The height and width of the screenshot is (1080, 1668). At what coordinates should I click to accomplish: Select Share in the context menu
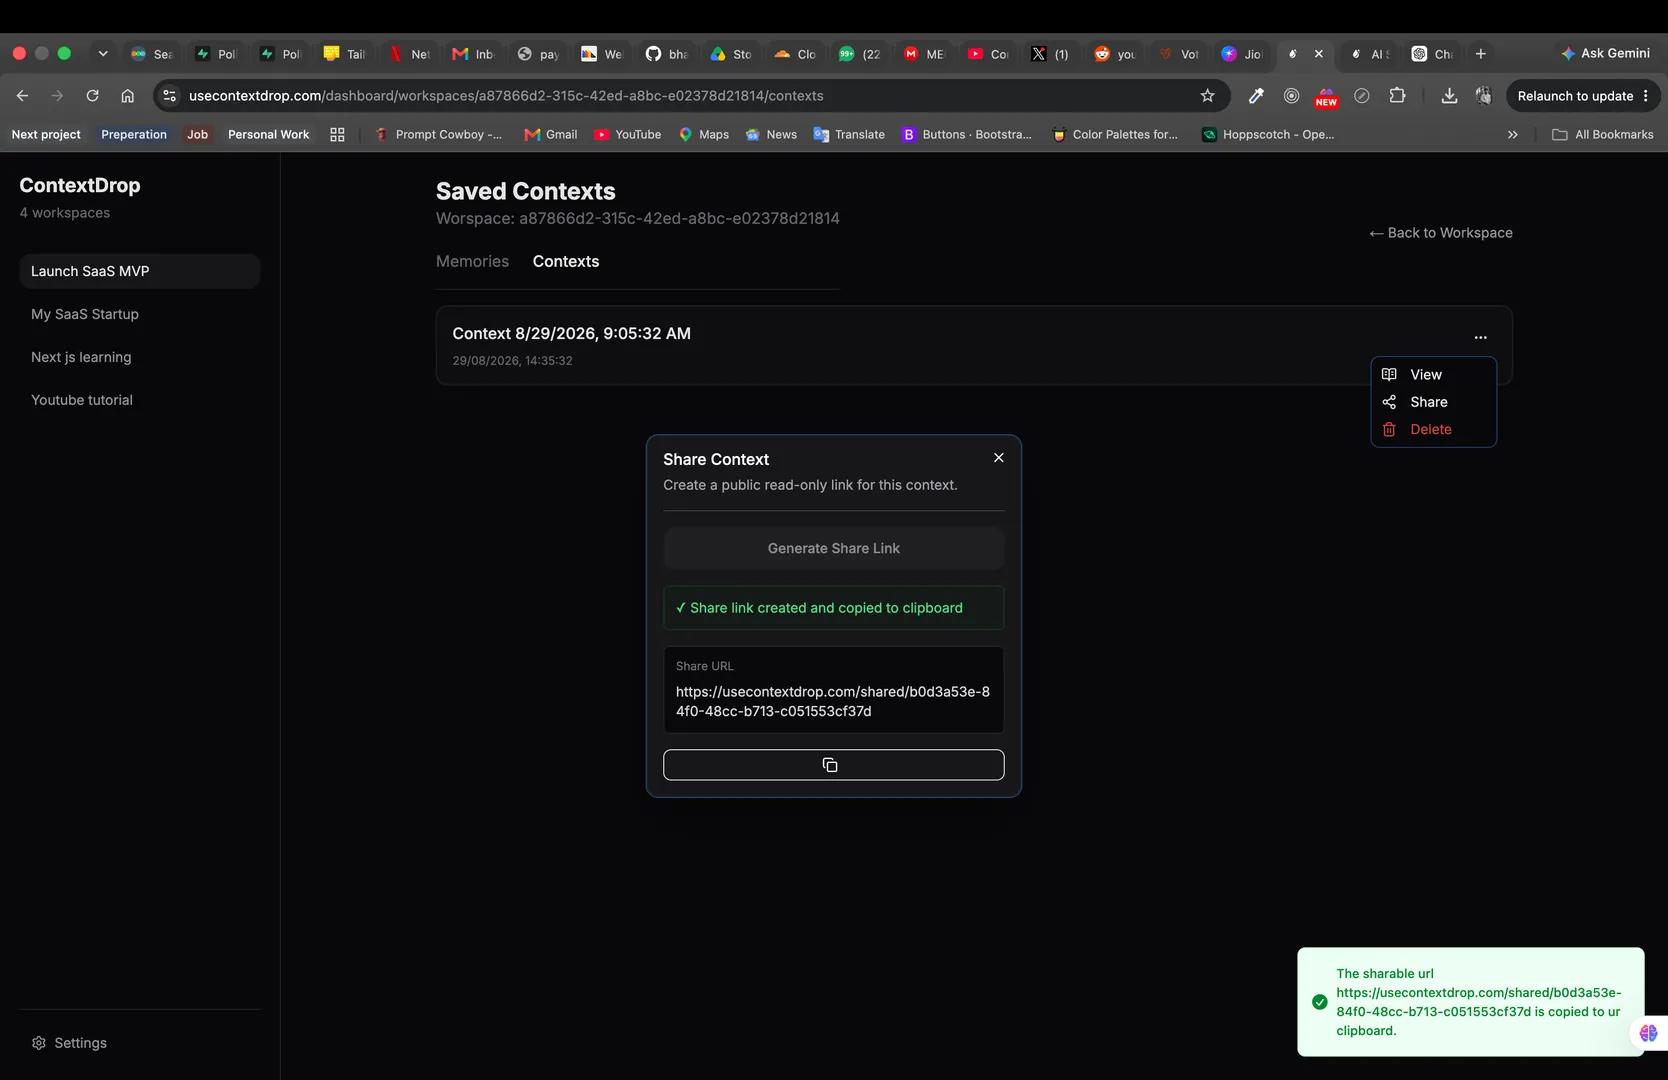point(1432,402)
